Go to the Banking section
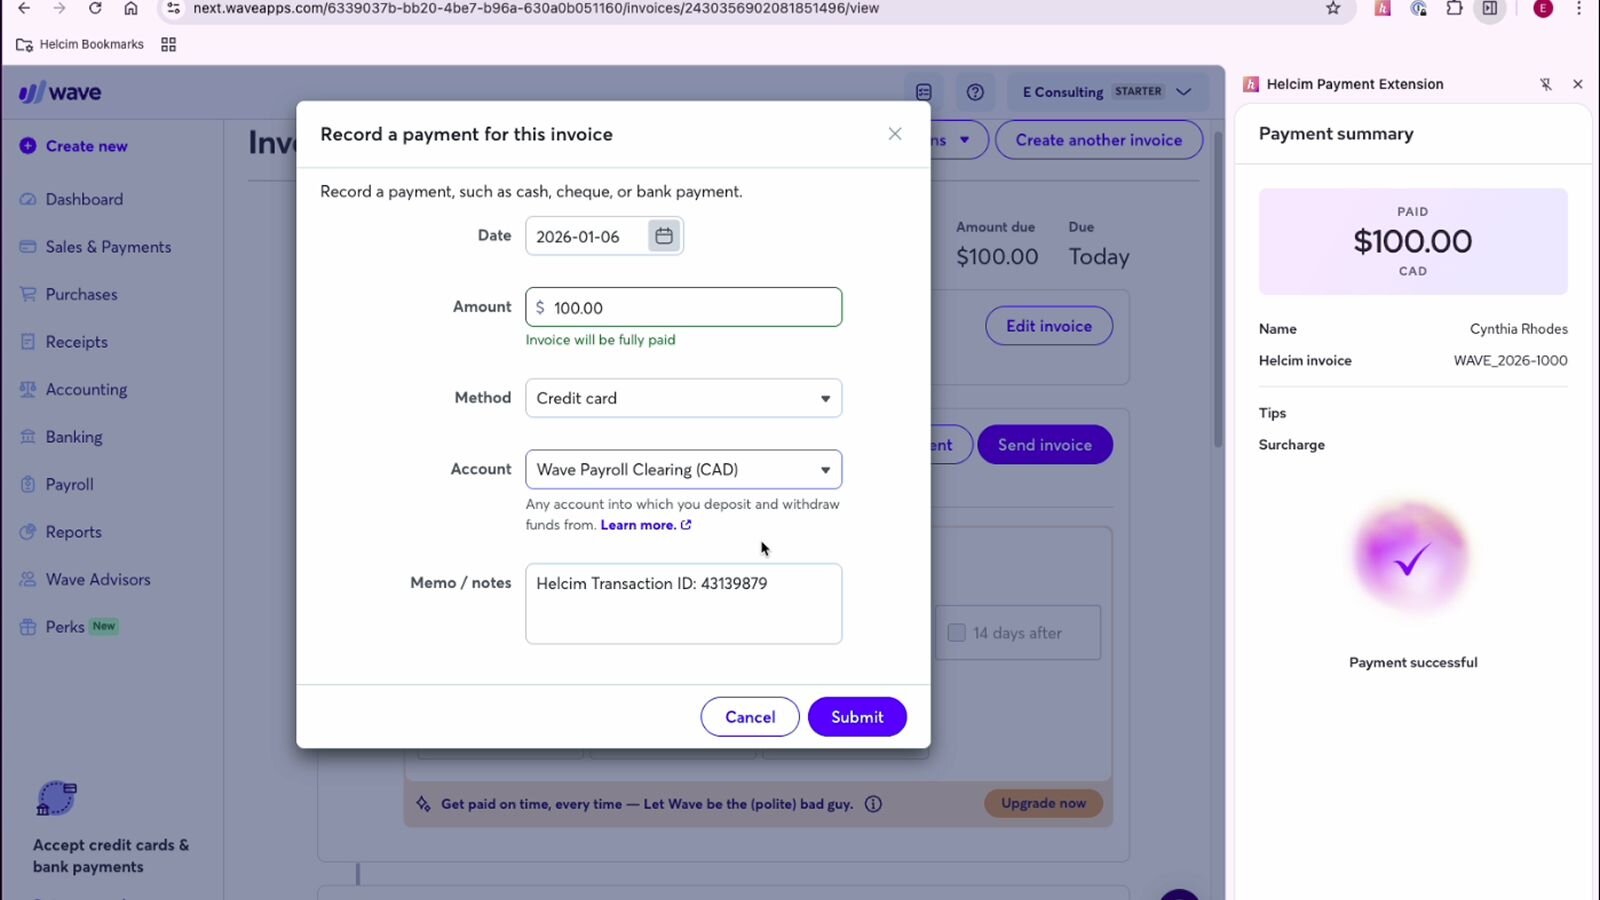The image size is (1600, 900). tap(73, 437)
